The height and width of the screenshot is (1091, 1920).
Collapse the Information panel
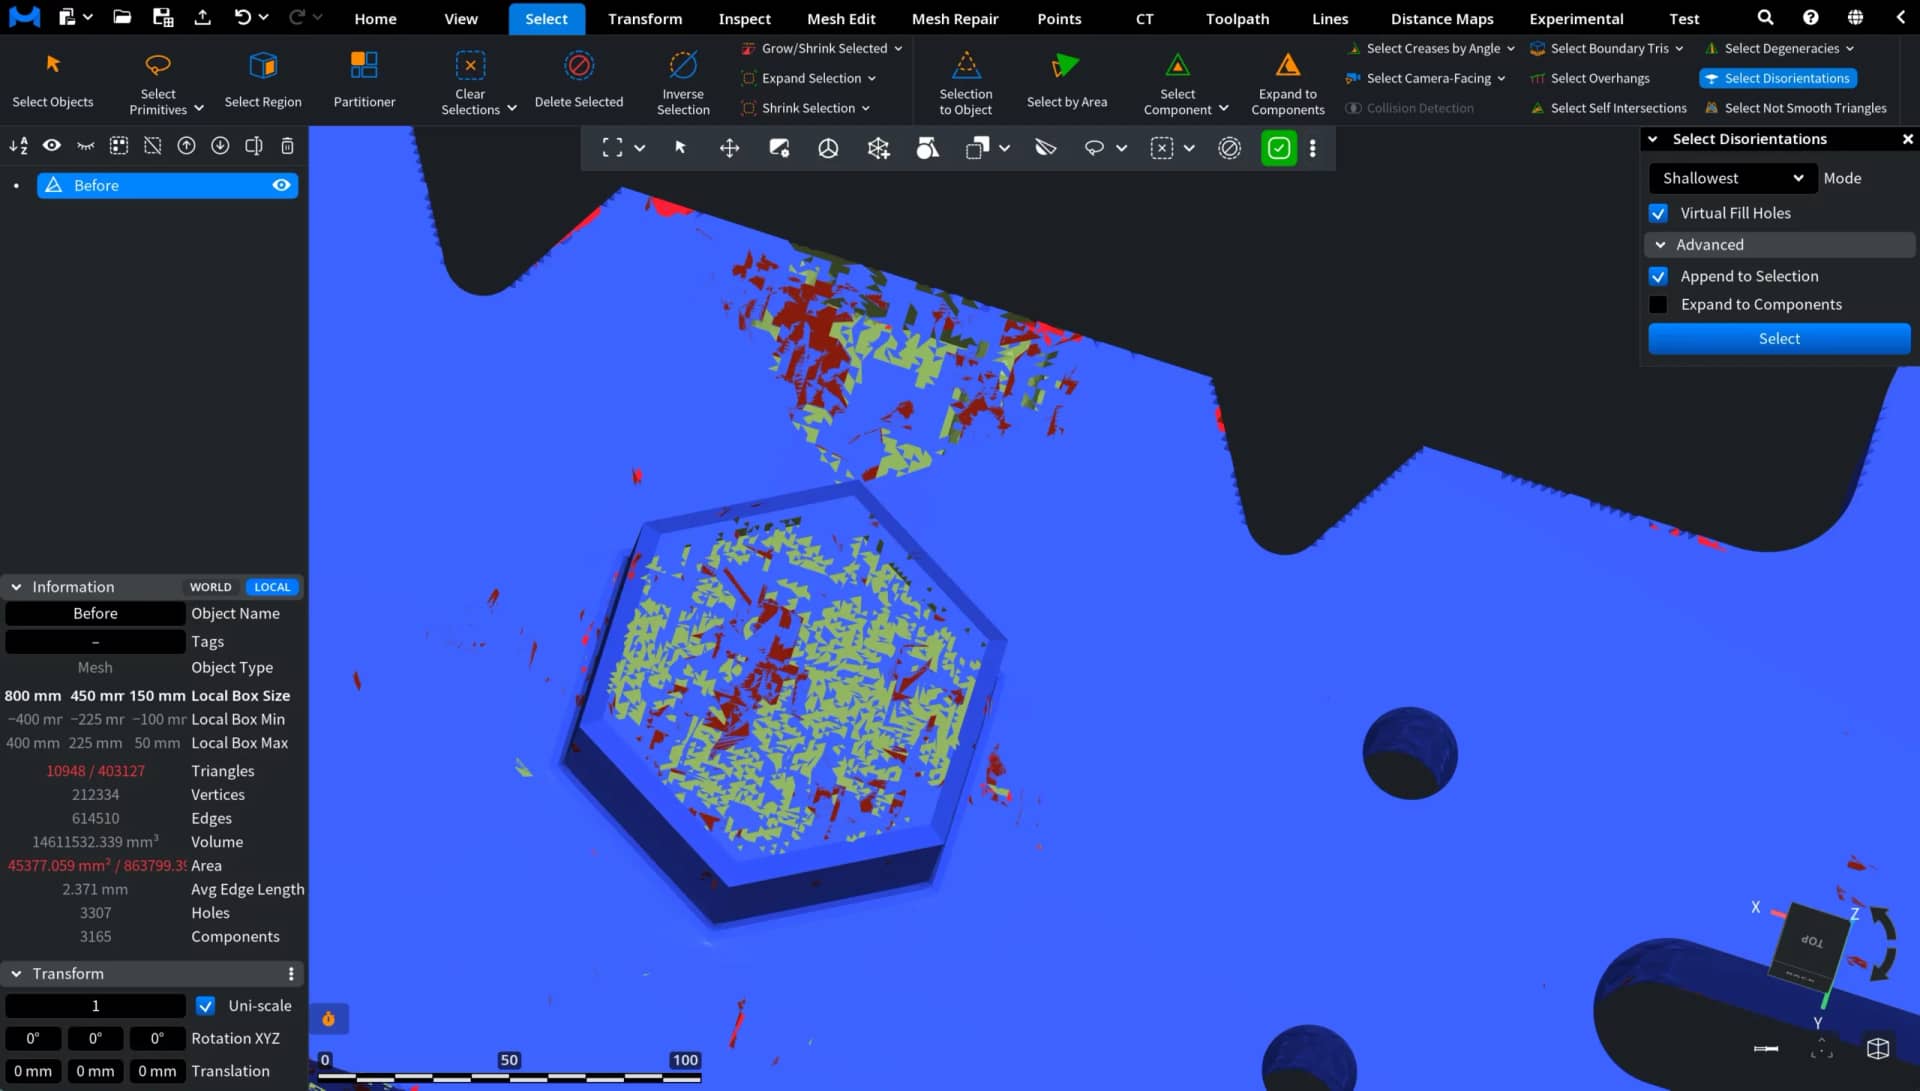pyautogui.click(x=17, y=587)
